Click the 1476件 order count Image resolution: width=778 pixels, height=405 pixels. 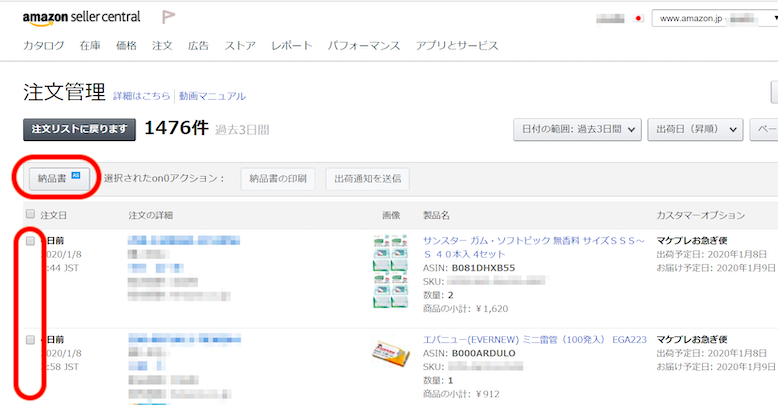pyautogui.click(x=176, y=128)
